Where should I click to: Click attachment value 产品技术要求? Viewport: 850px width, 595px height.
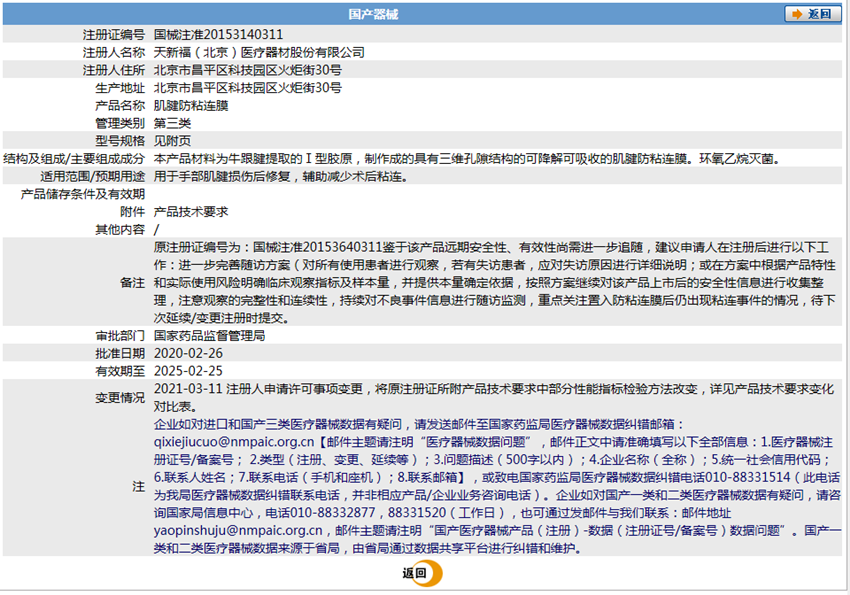pyautogui.click(x=191, y=212)
